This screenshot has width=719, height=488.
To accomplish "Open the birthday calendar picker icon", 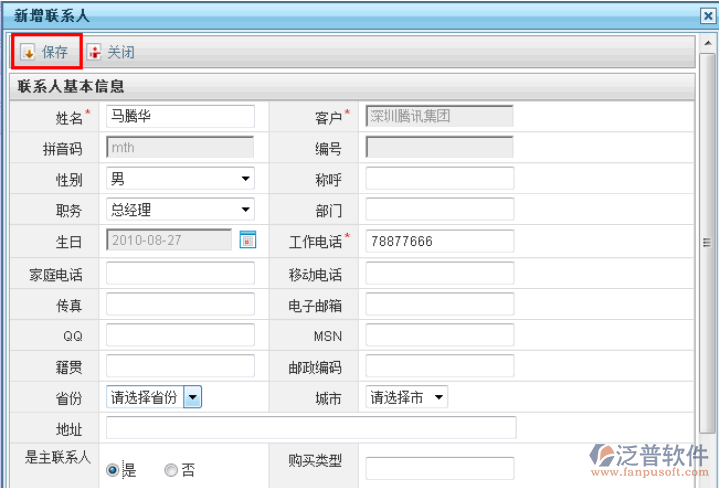I will click(248, 240).
